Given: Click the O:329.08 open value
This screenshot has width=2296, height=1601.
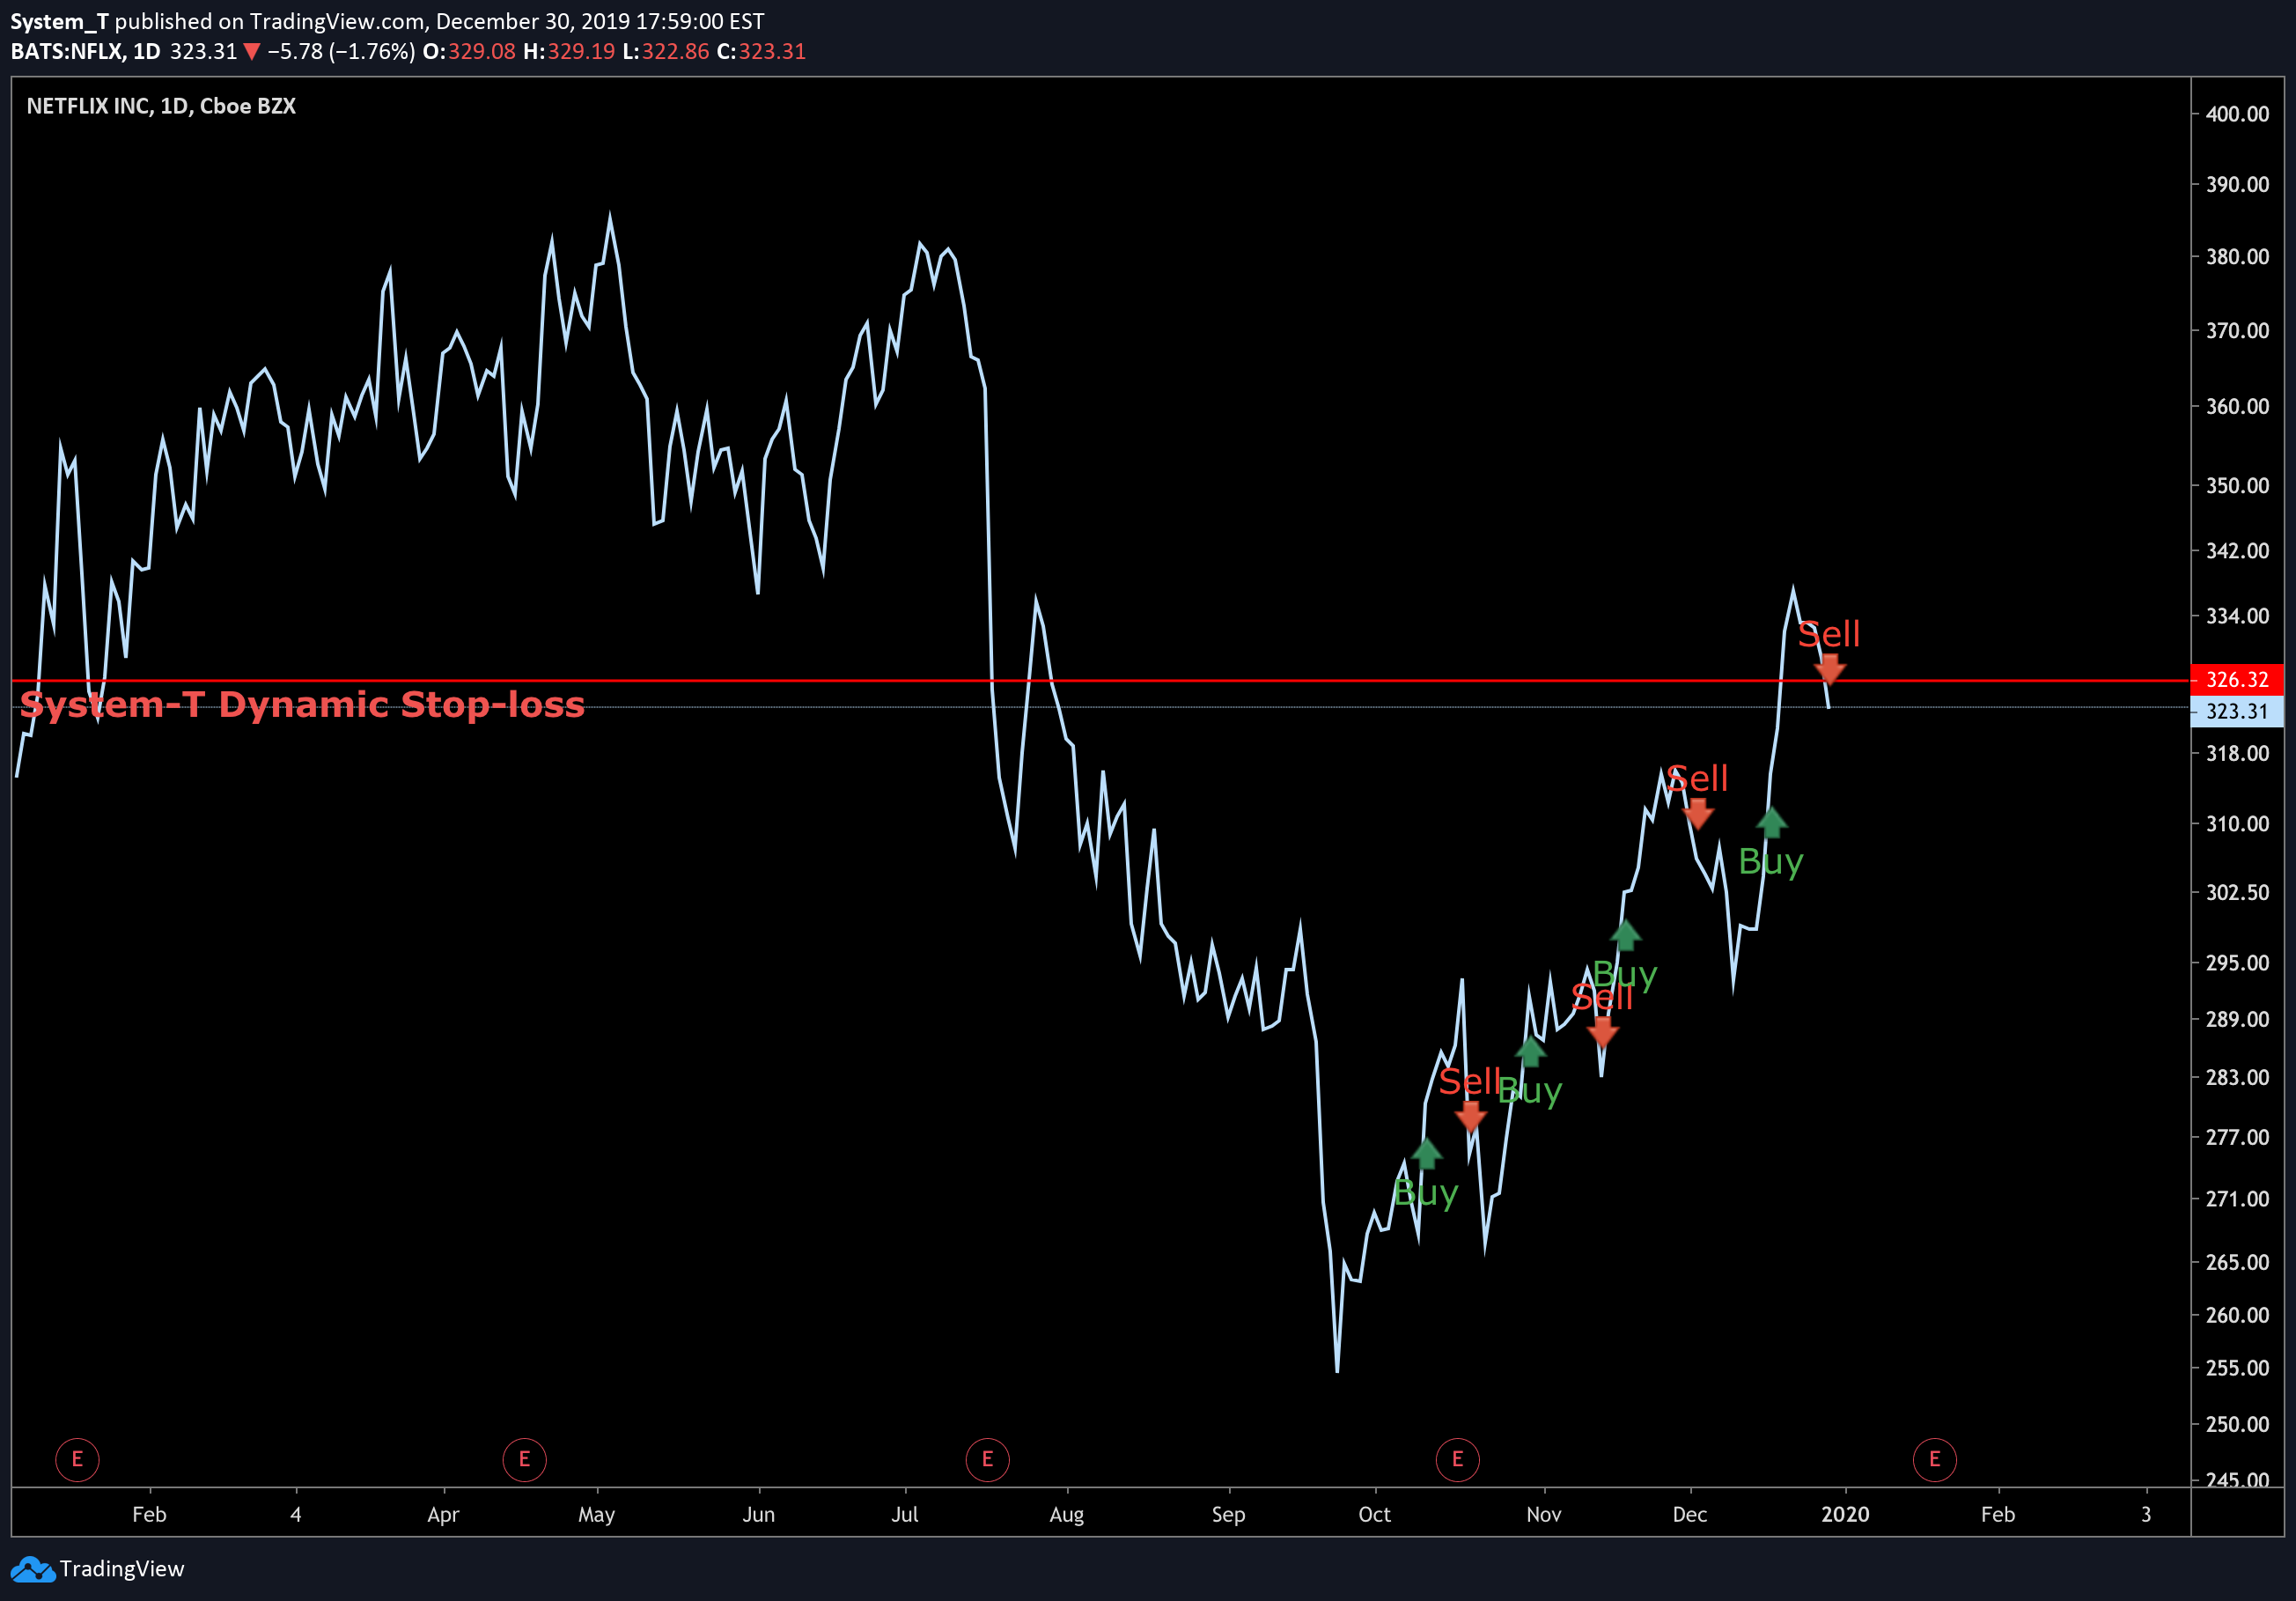Looking at the screenshot, I should [469, 51].
